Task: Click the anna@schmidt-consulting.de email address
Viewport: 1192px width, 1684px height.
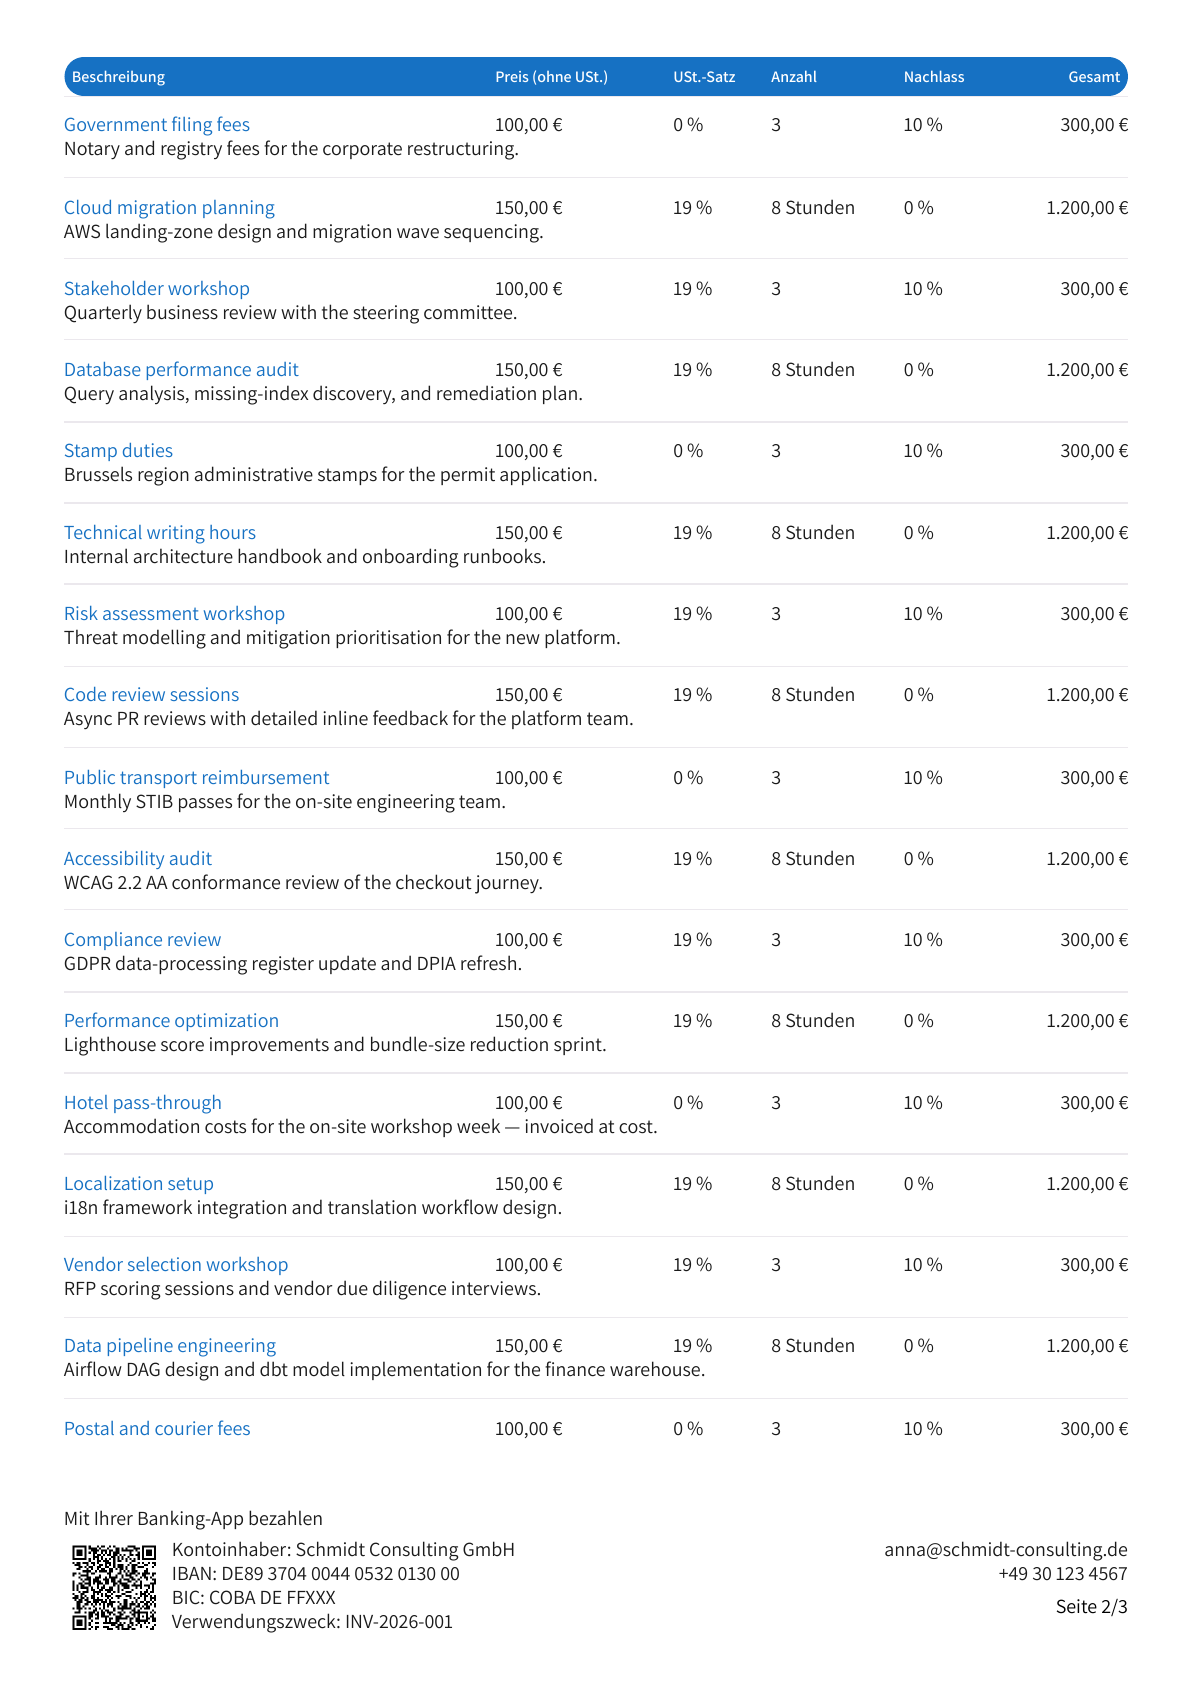Action: (x=1006, y=1550)
